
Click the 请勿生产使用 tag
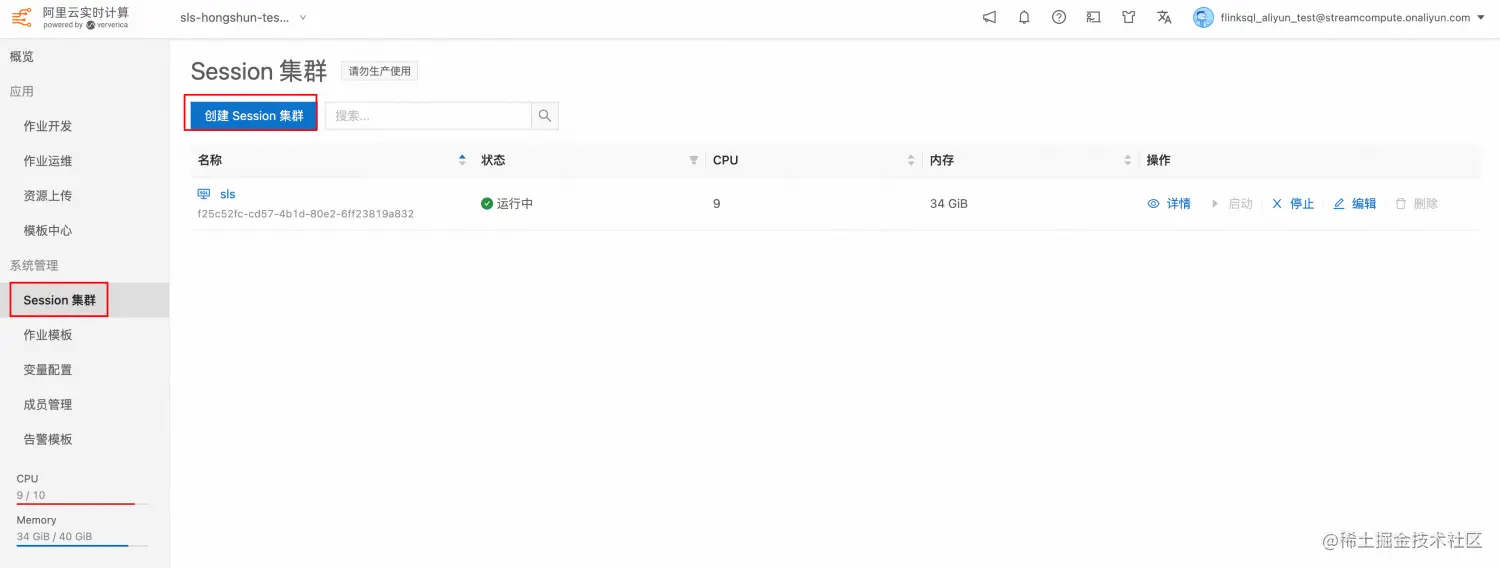point(379,71)
